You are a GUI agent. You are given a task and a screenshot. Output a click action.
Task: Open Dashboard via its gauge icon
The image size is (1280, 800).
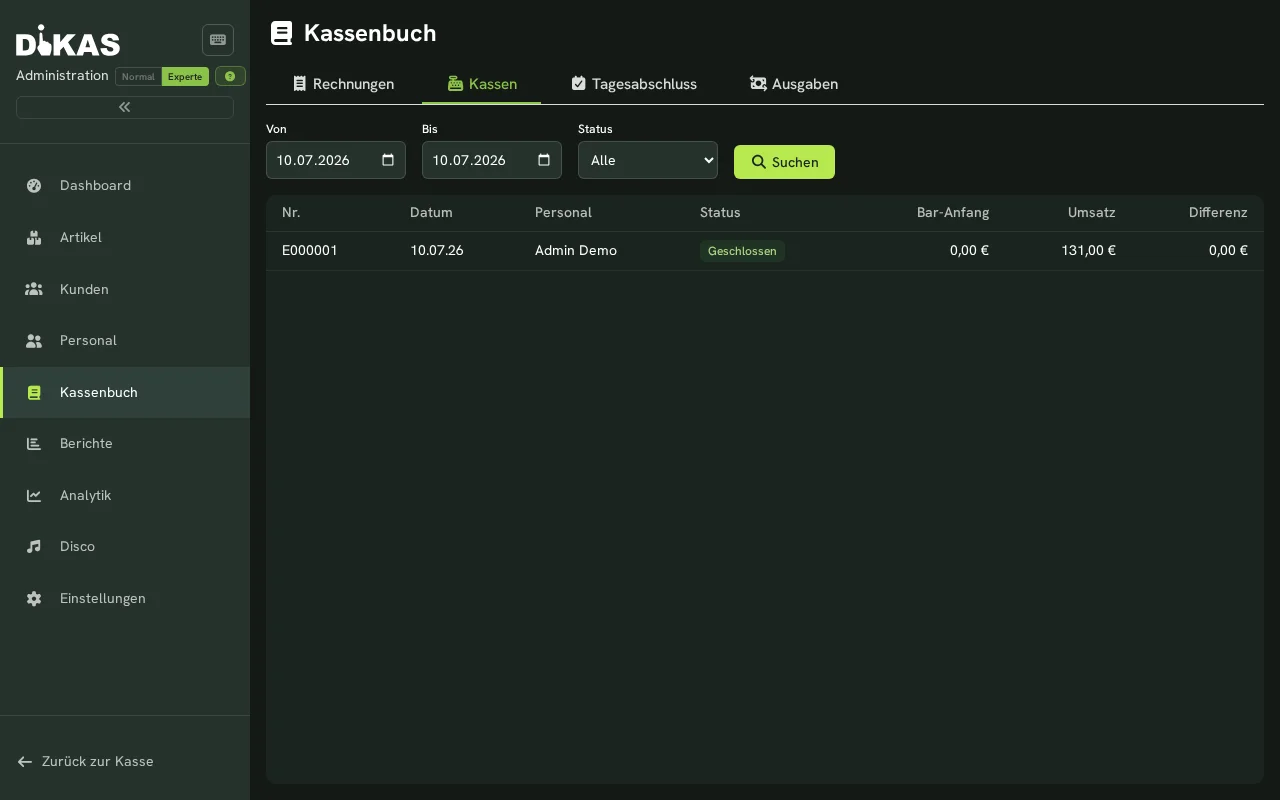click(34, 185)
